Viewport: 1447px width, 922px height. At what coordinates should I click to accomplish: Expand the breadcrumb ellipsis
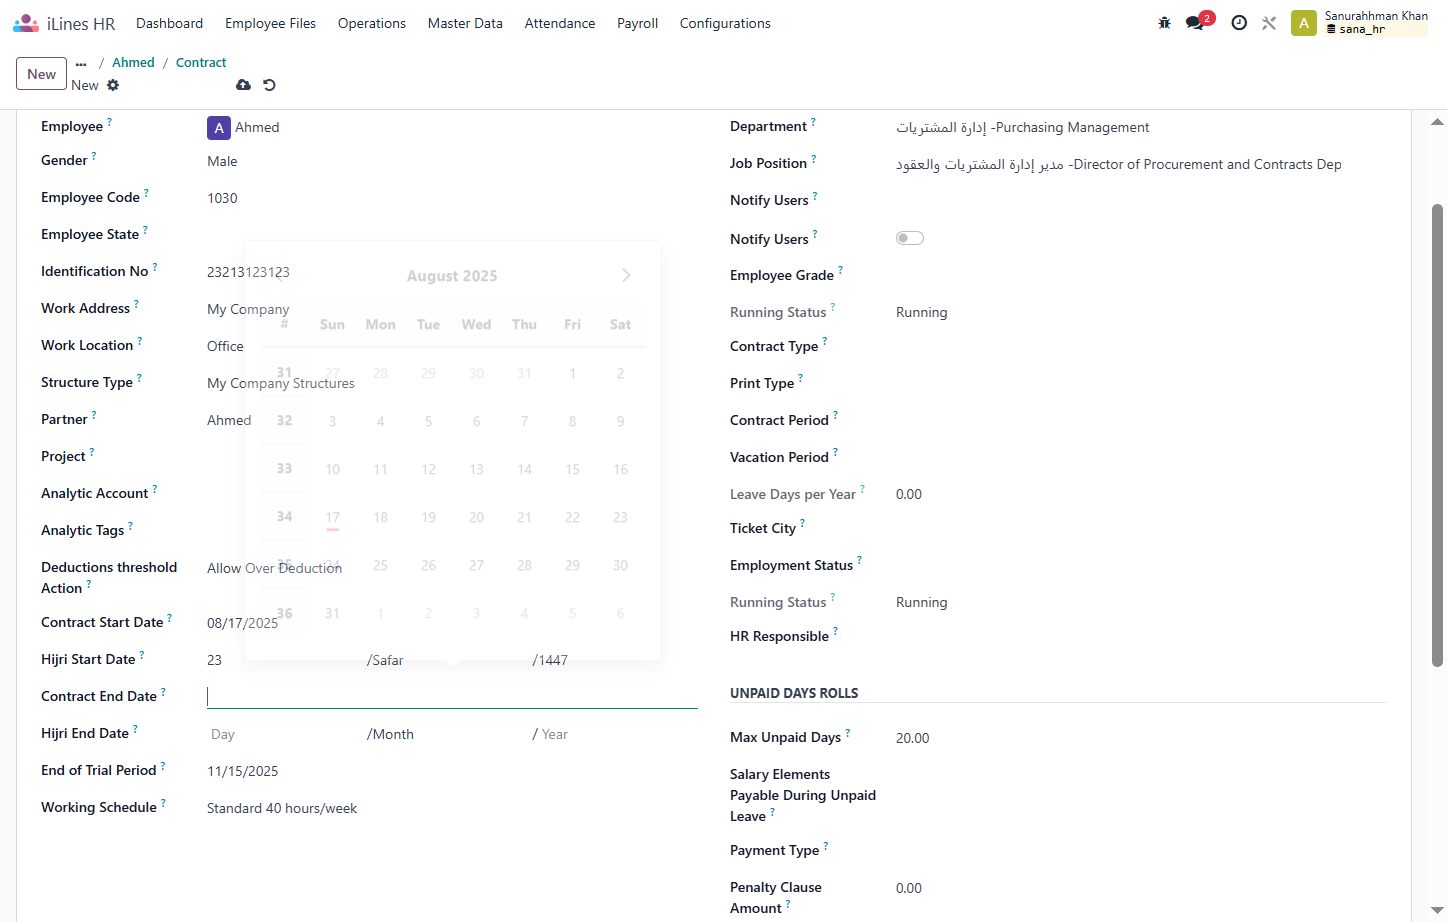[x=81, y=63]
